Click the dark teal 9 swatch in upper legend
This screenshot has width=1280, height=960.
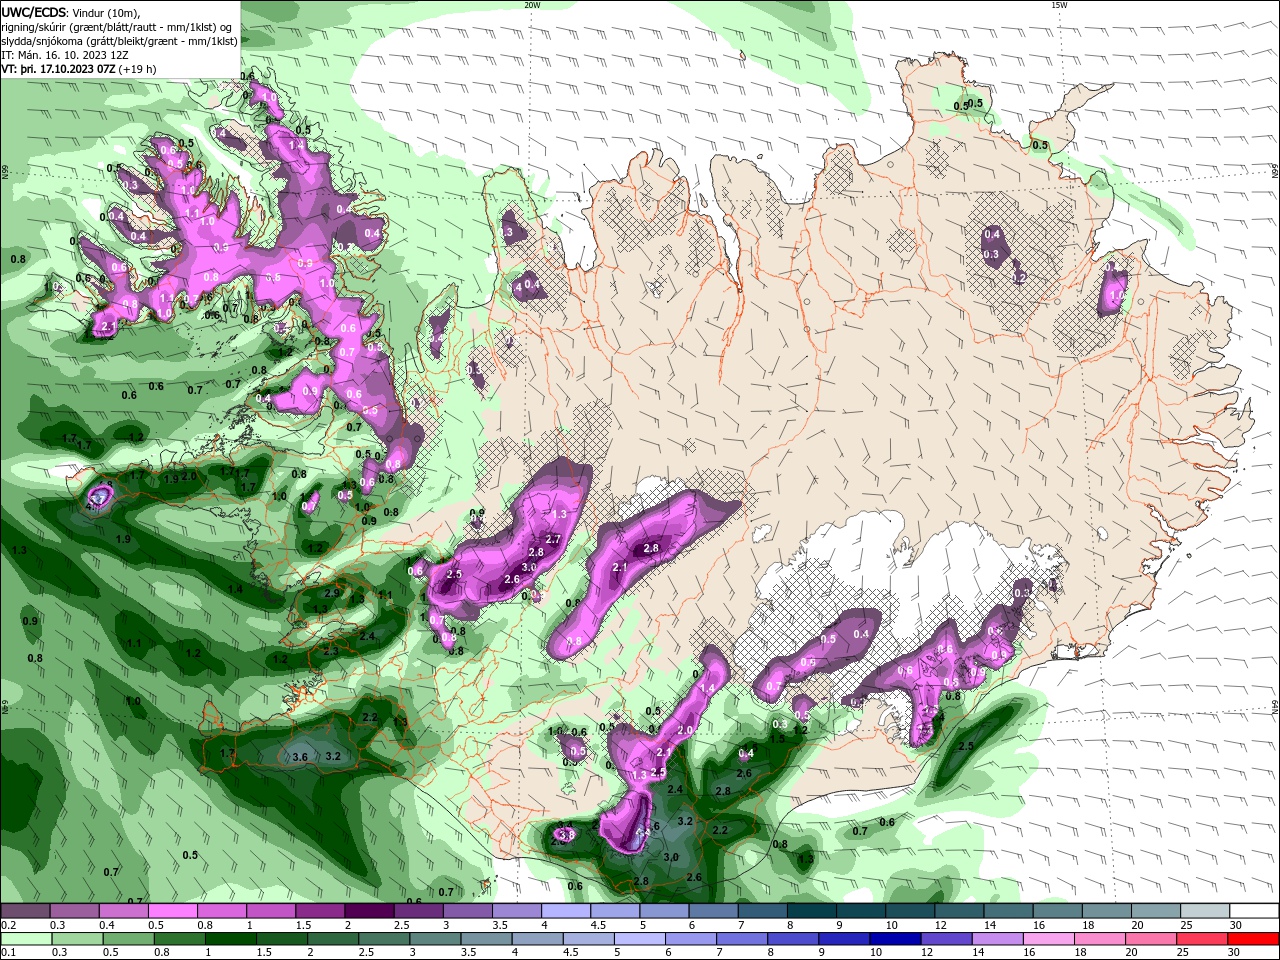[x=860, y=911]
